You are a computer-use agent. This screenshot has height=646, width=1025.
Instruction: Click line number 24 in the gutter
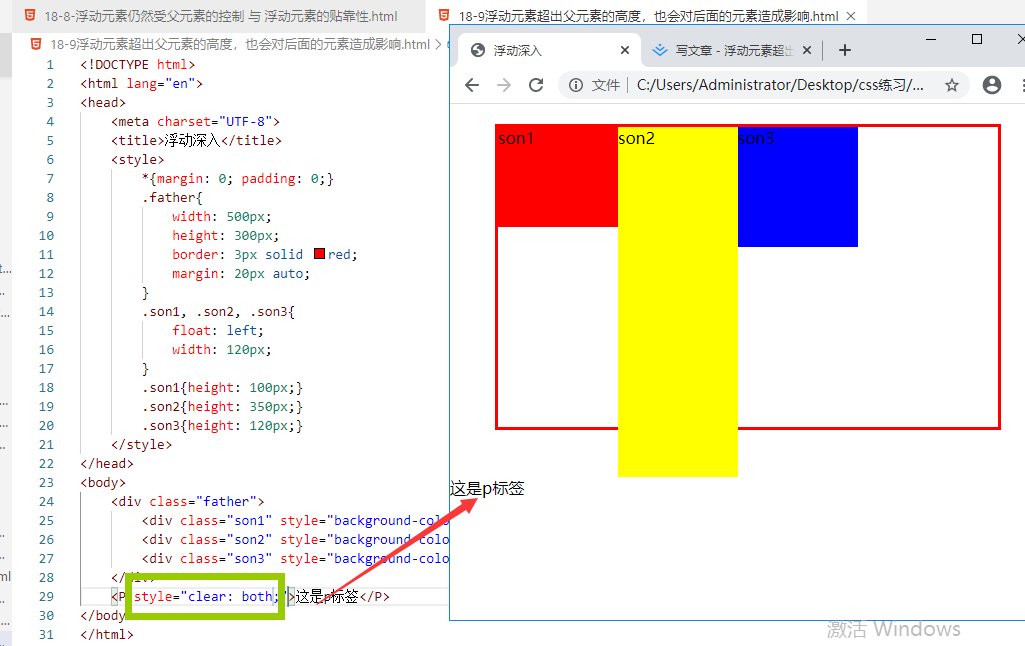point(46,502)
